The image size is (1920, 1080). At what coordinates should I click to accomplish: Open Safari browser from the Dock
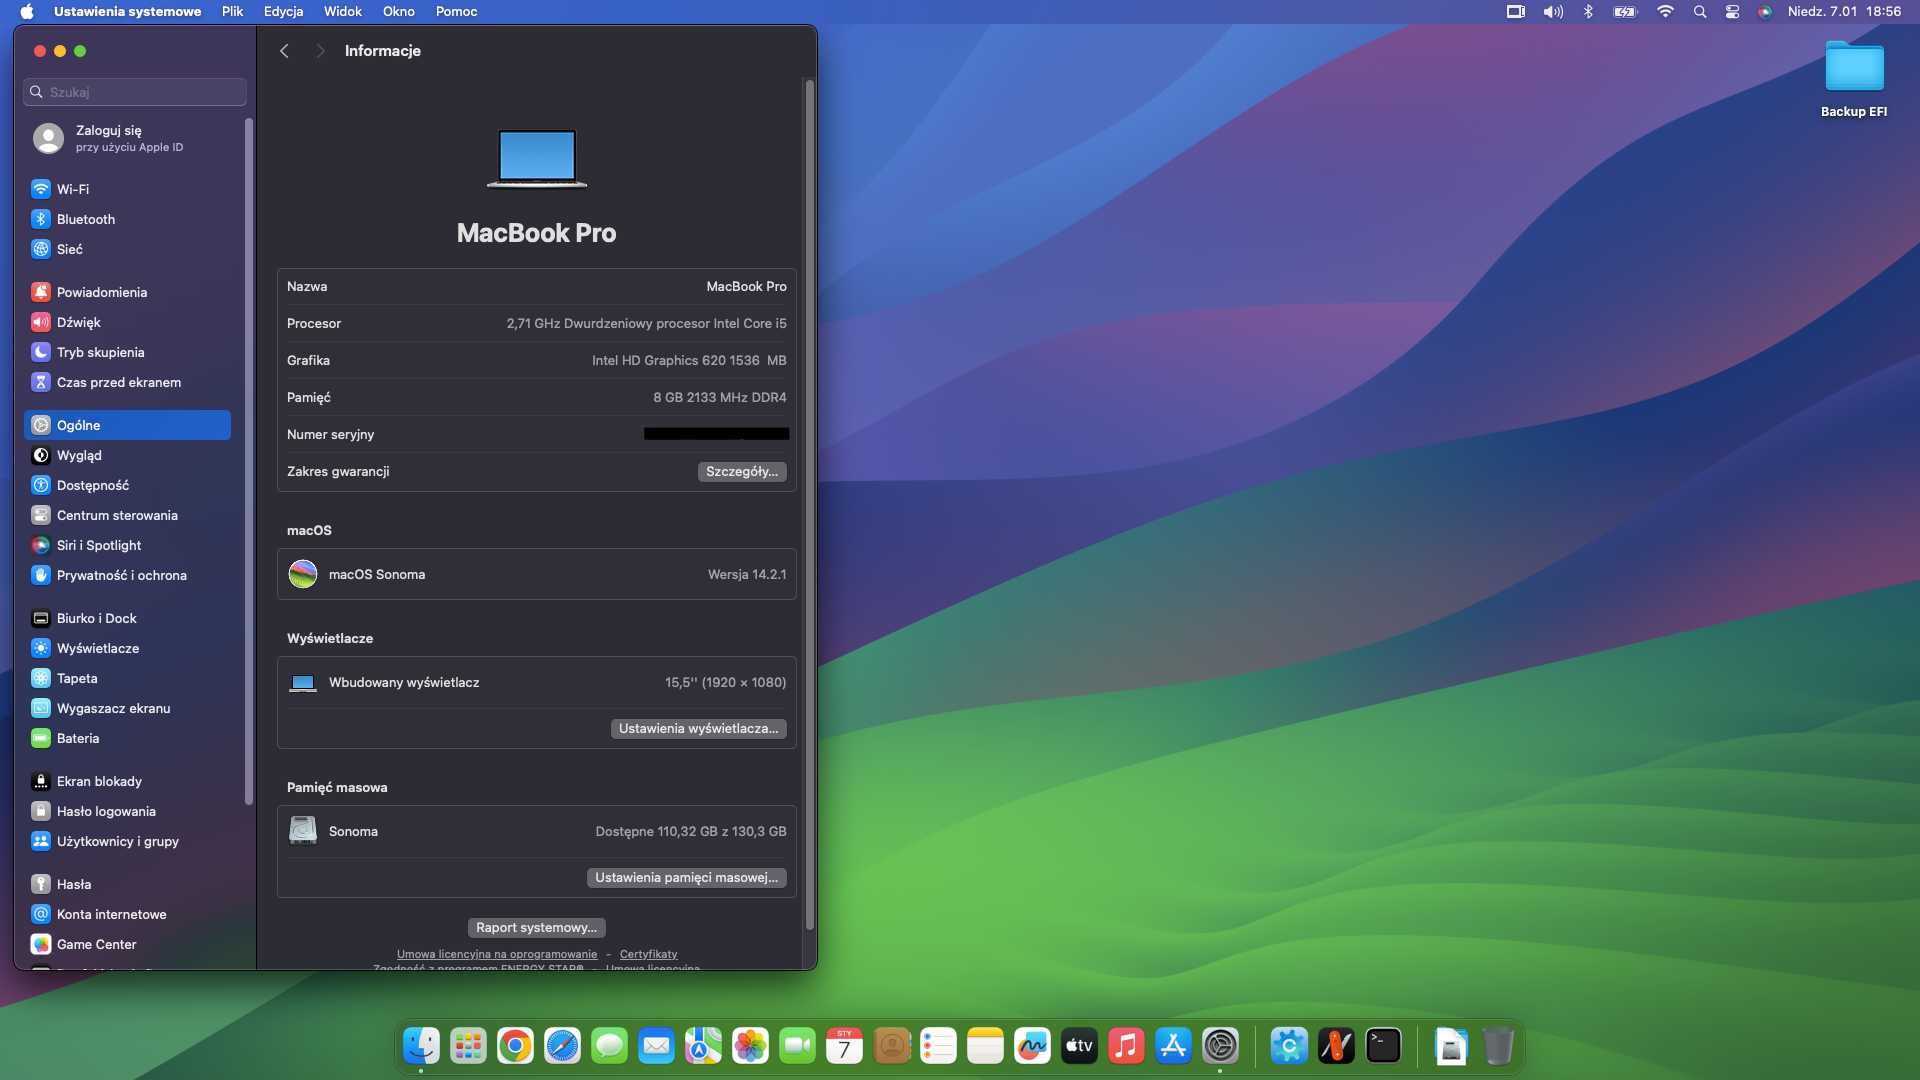(x=560, y=1046)
